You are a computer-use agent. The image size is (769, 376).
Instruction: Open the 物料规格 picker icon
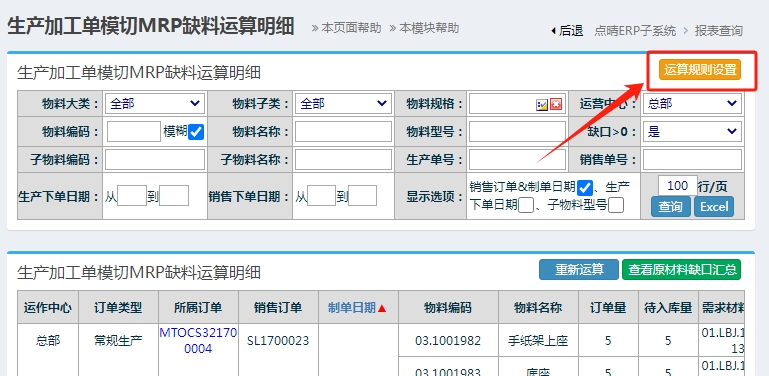[541, 104]
